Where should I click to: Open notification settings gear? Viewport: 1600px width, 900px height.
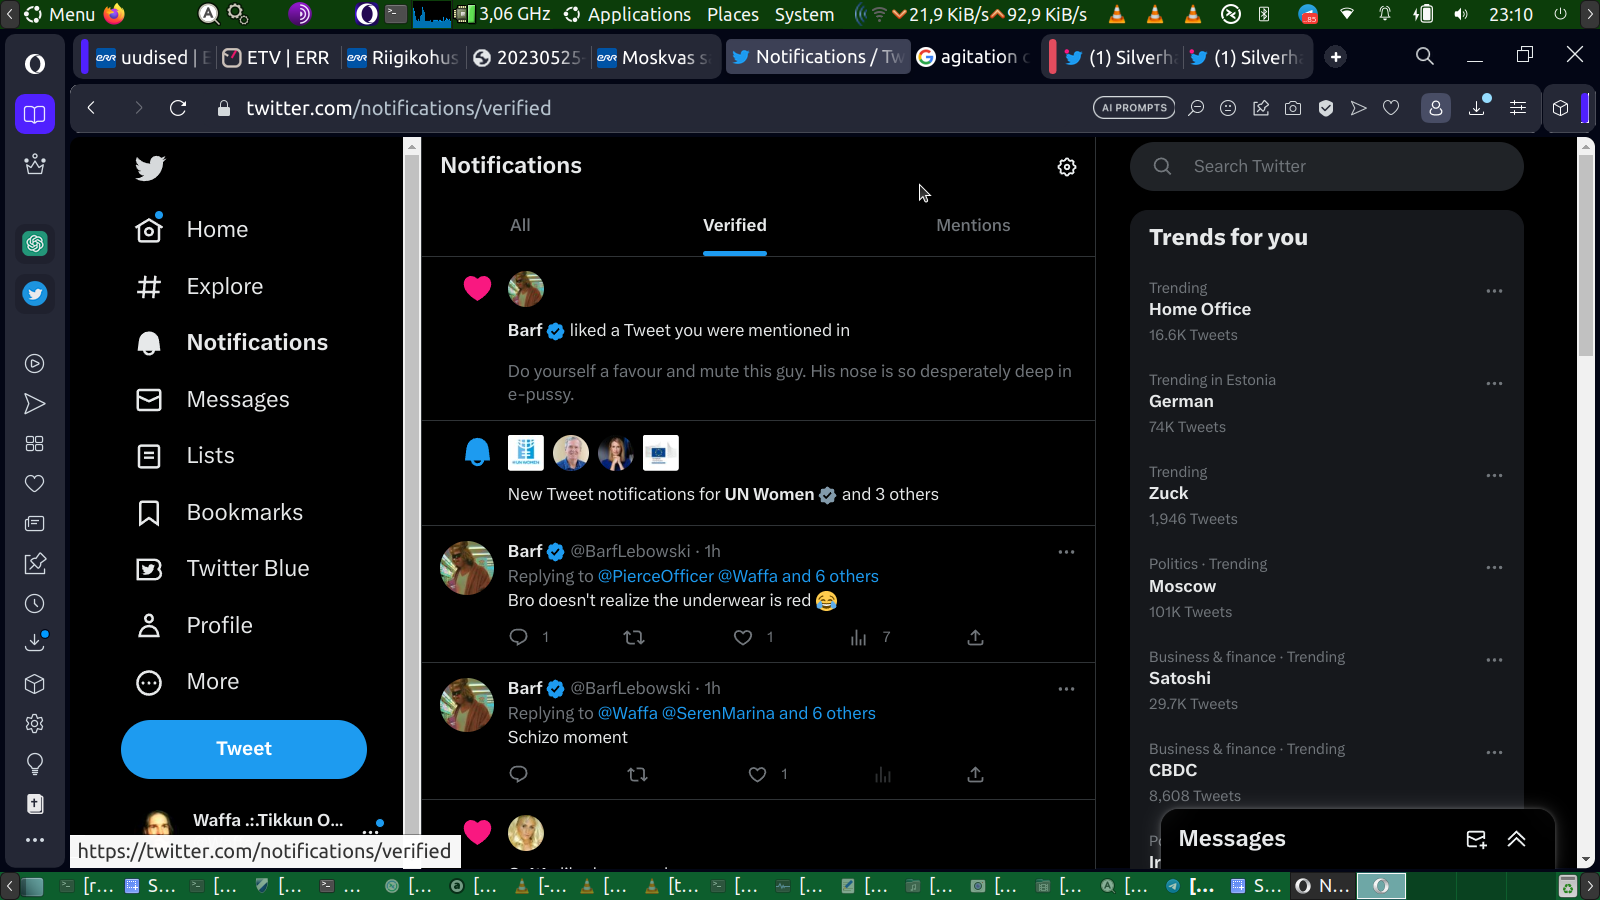1067,167
